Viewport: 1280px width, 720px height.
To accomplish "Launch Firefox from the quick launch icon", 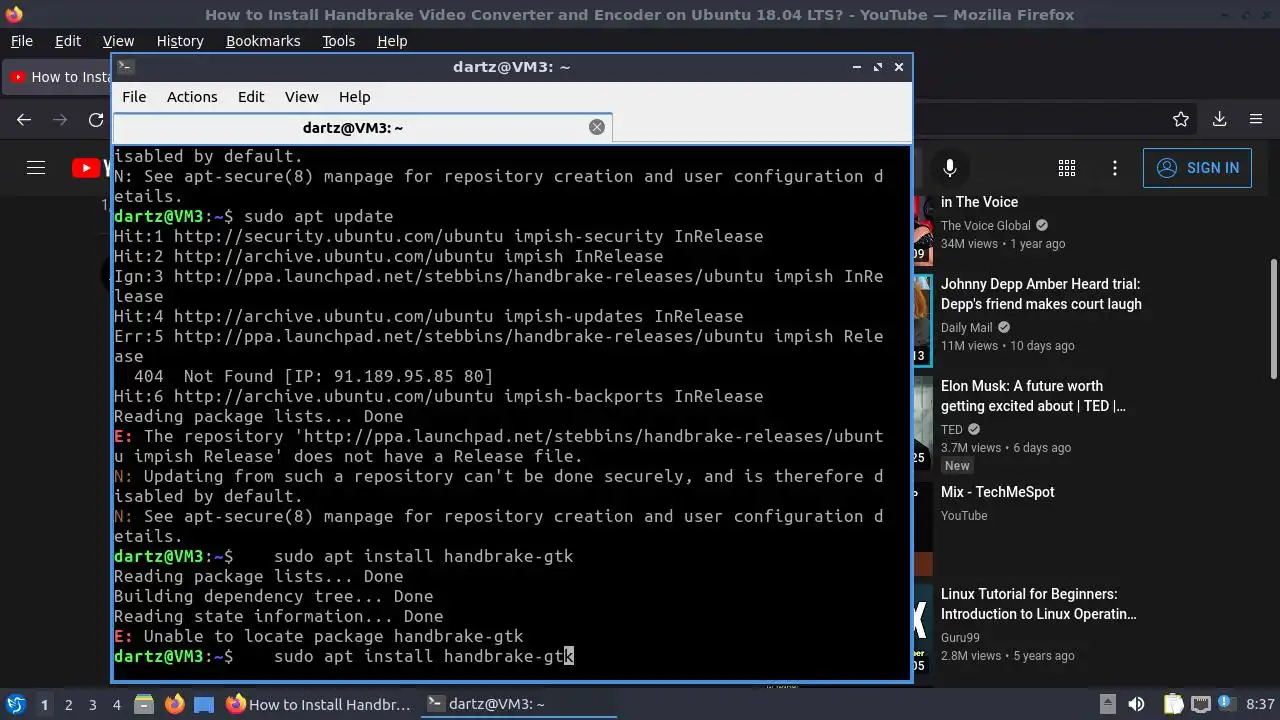I will [x=174, y=704].
